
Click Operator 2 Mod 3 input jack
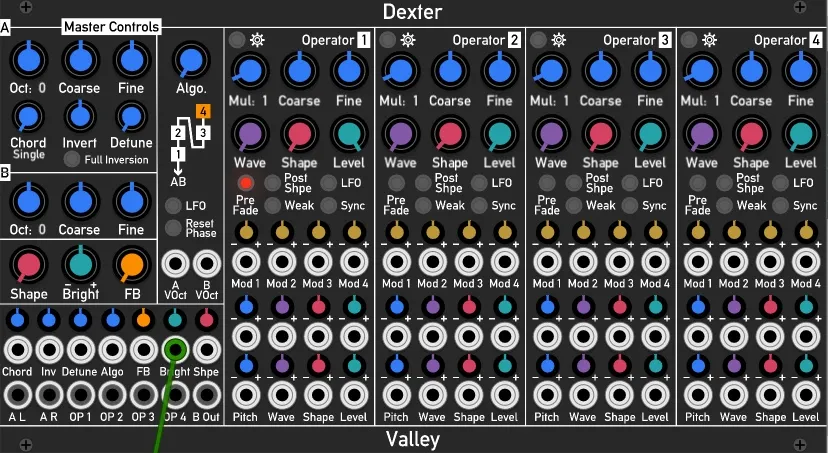tap(468, 262)
